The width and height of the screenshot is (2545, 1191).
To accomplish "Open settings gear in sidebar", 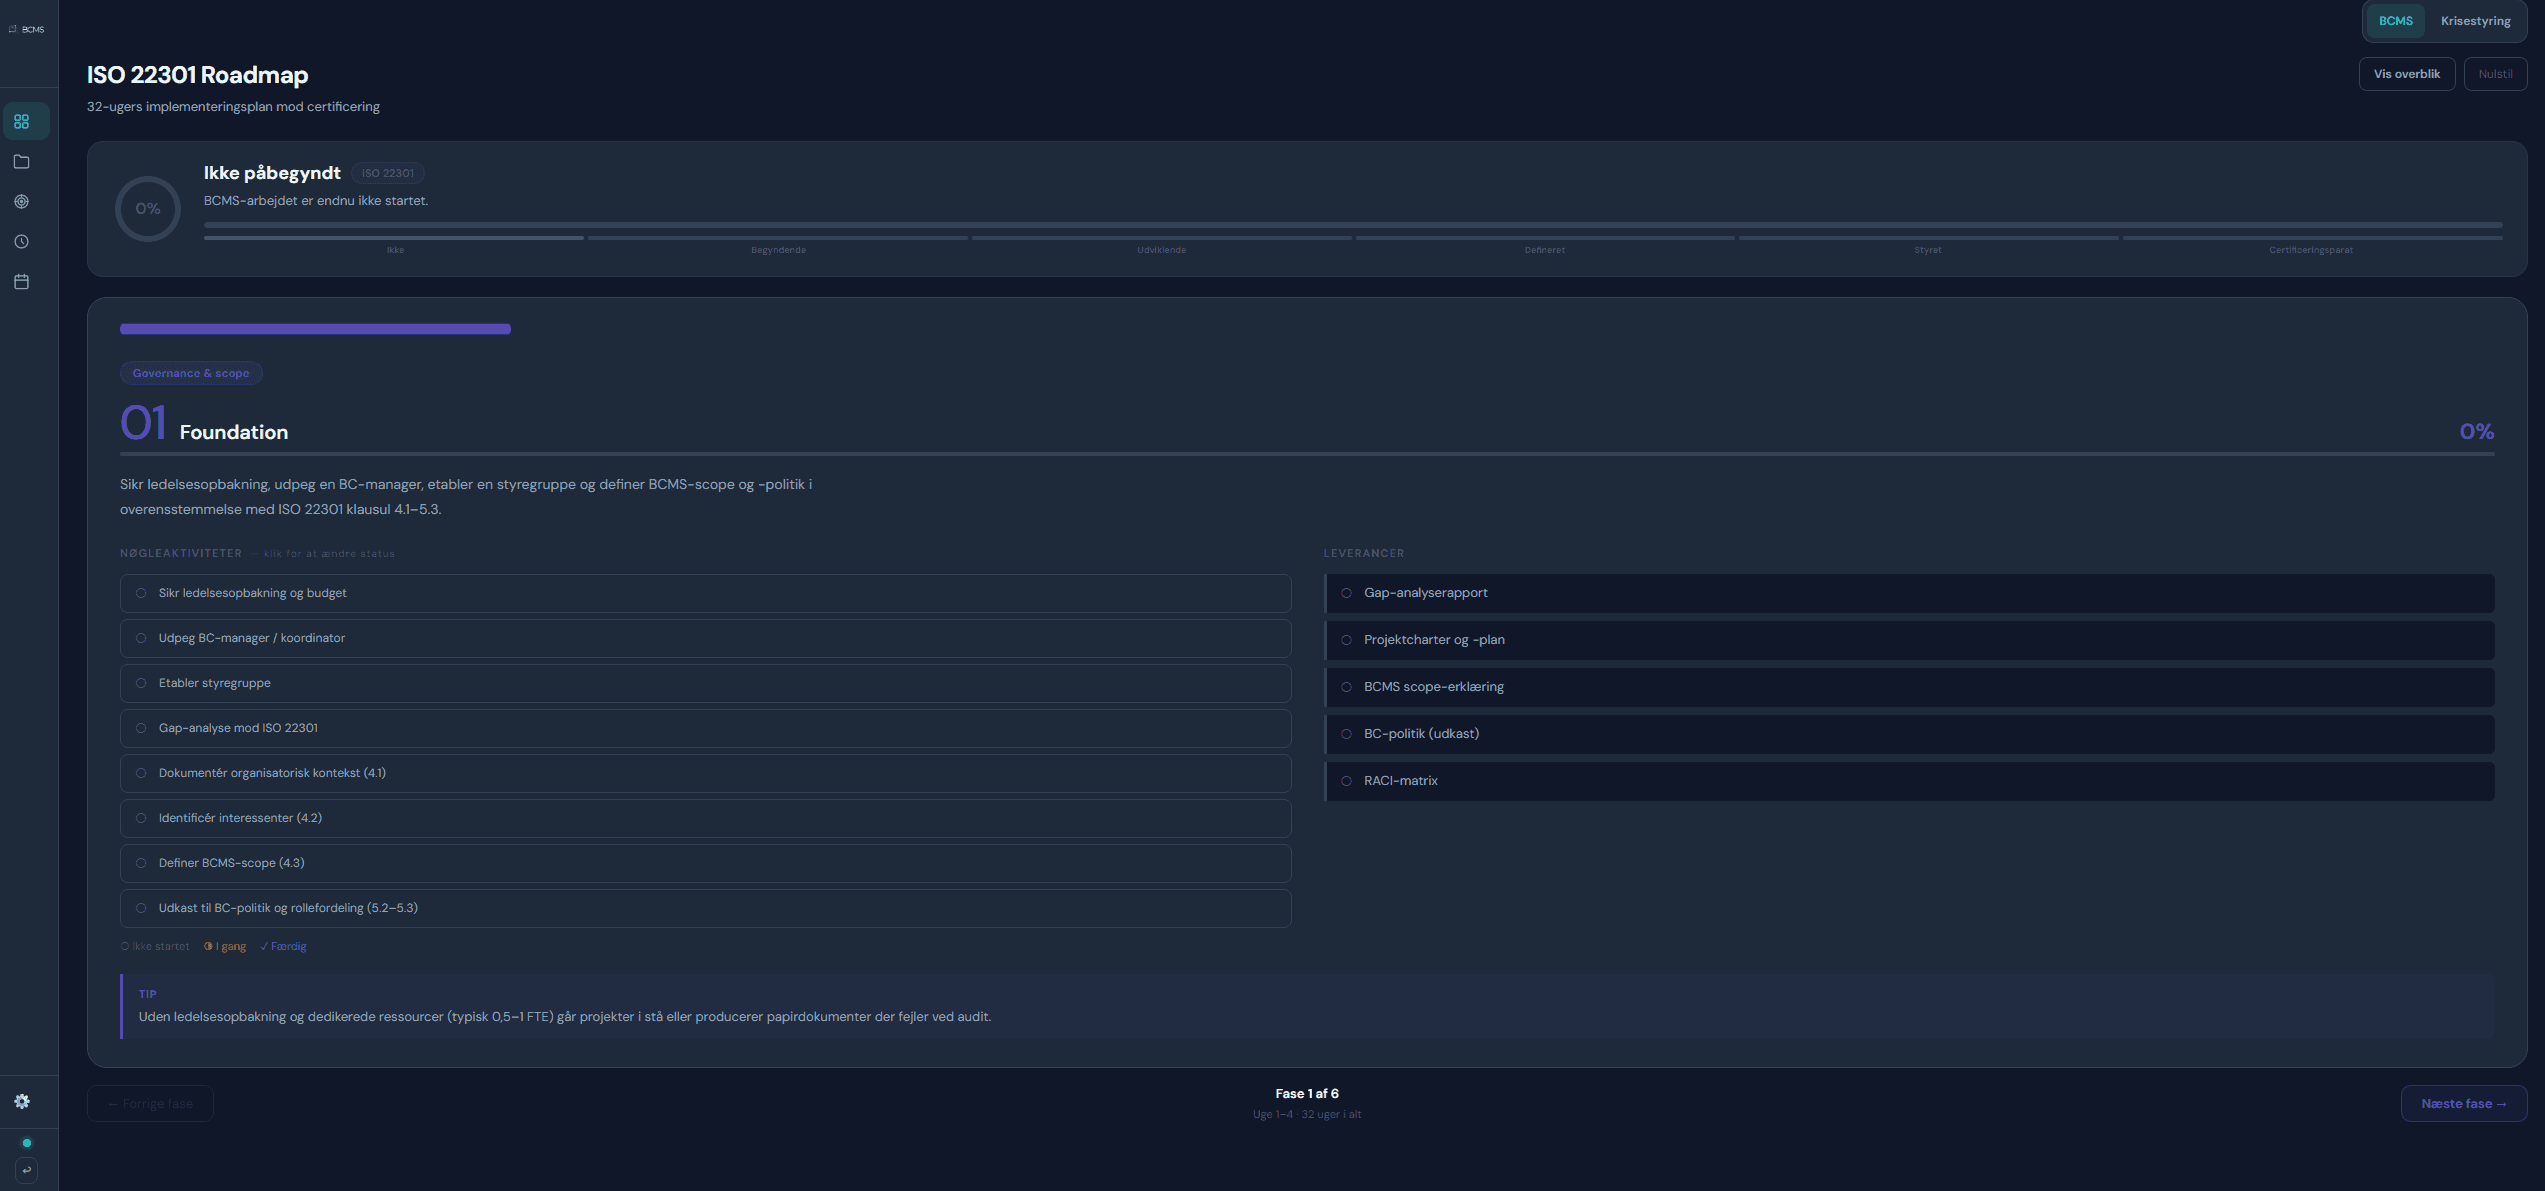I will tap(22, 1101).
